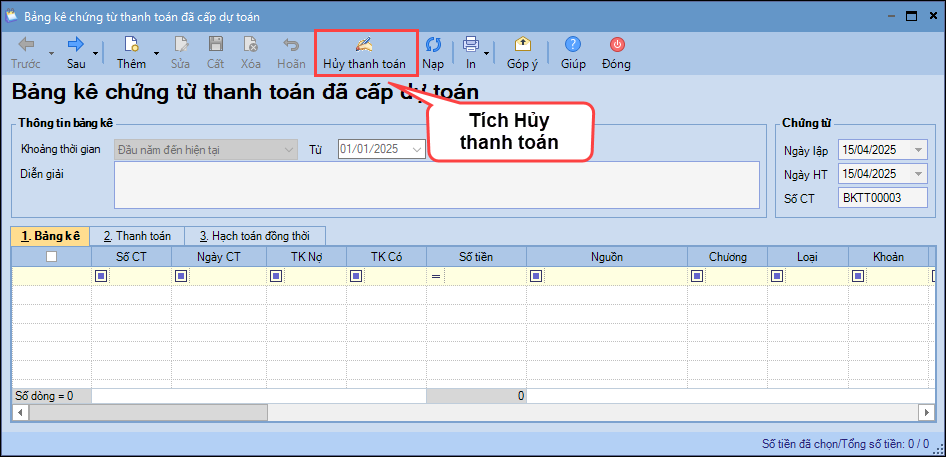Viewport: 946px width, 457px height.
Task: Open filter operator for Chương column
Action: click(x=697, y=276)
